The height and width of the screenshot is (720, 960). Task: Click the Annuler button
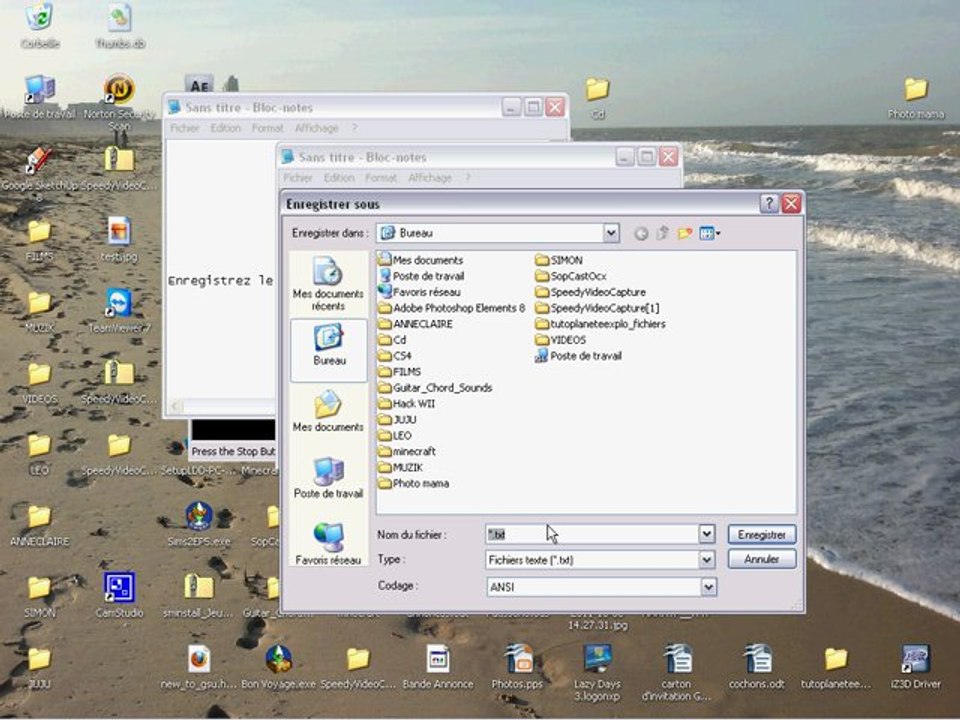click(x=762, y=559)
